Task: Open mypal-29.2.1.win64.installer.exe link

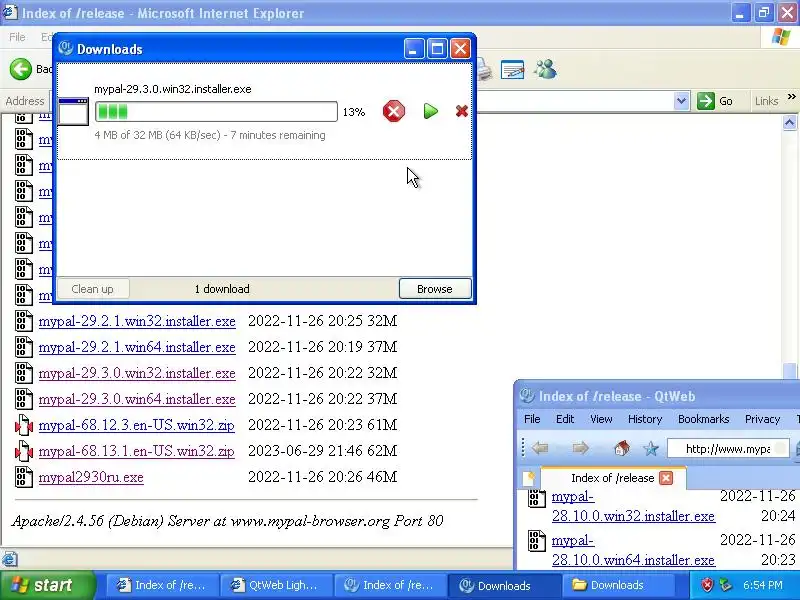Action: [x=137, y=347]
